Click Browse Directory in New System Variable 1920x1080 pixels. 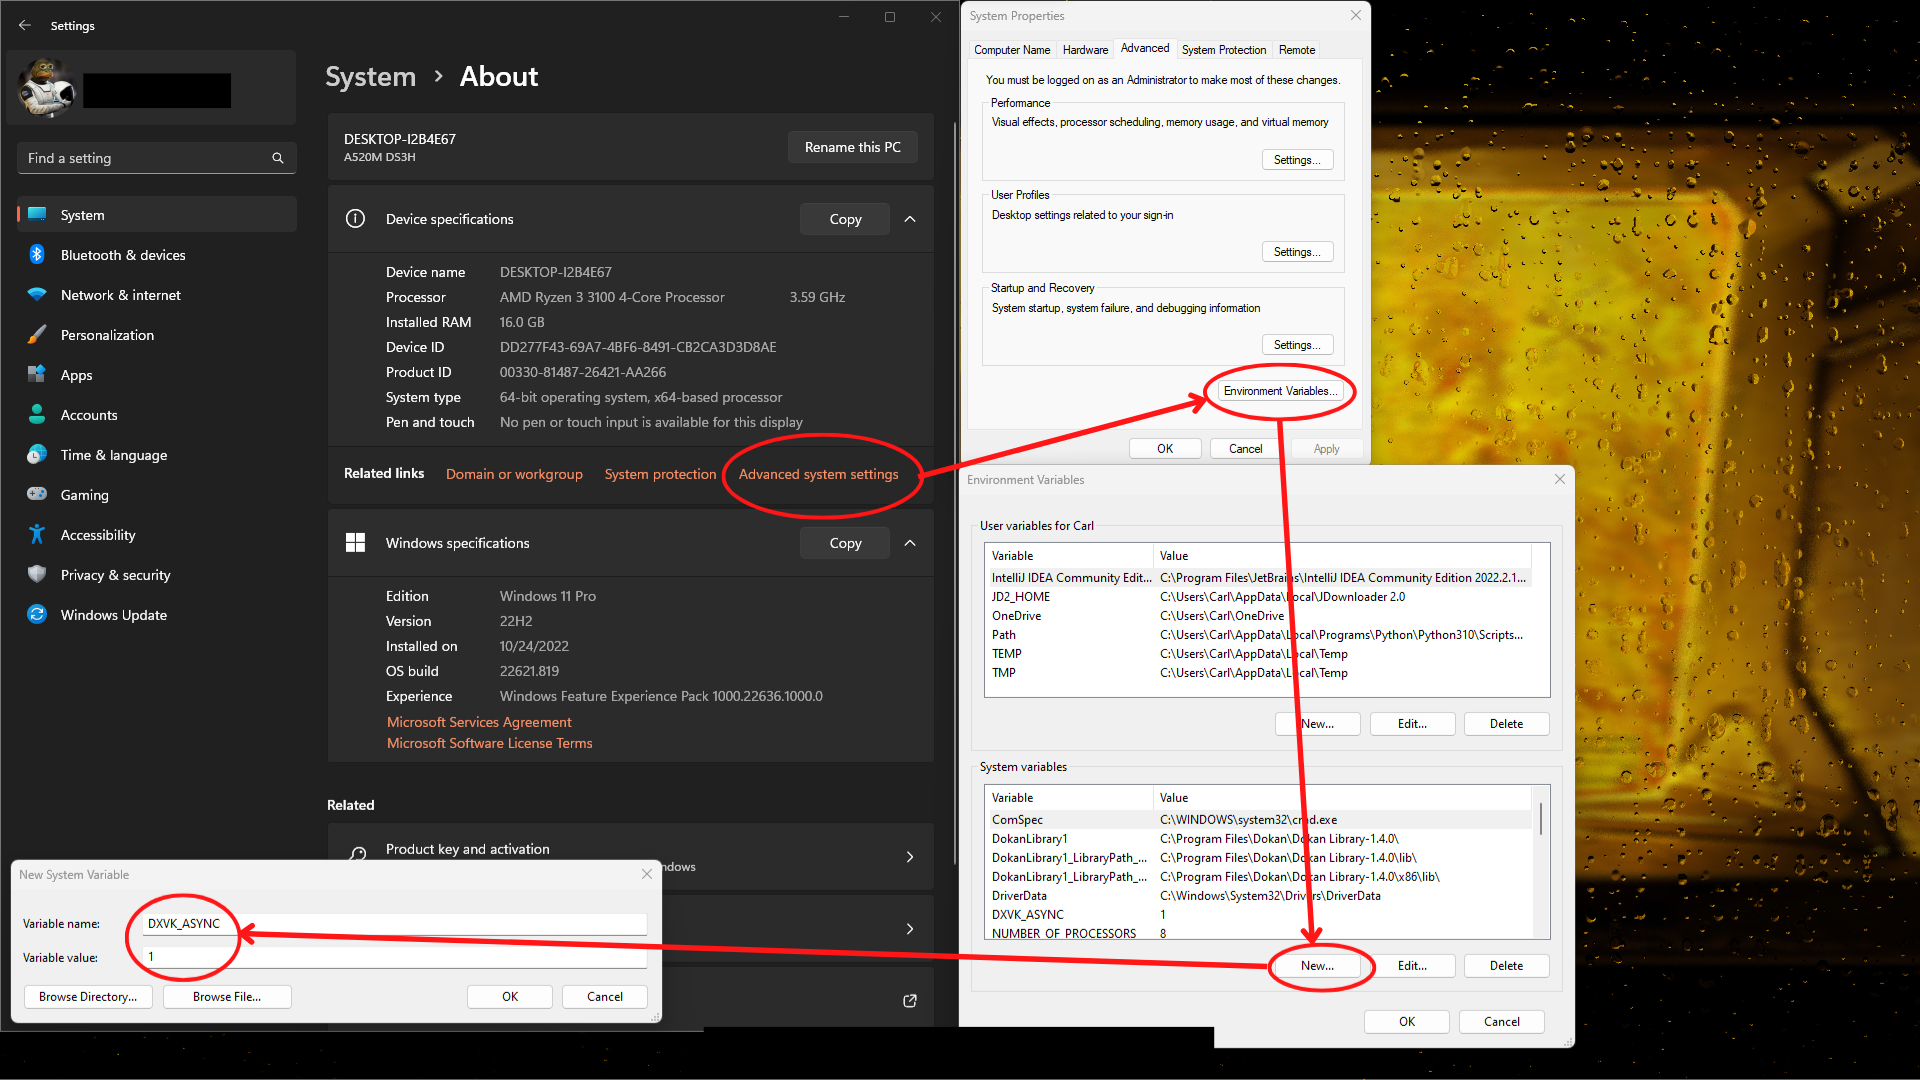(x=88, y=997)
